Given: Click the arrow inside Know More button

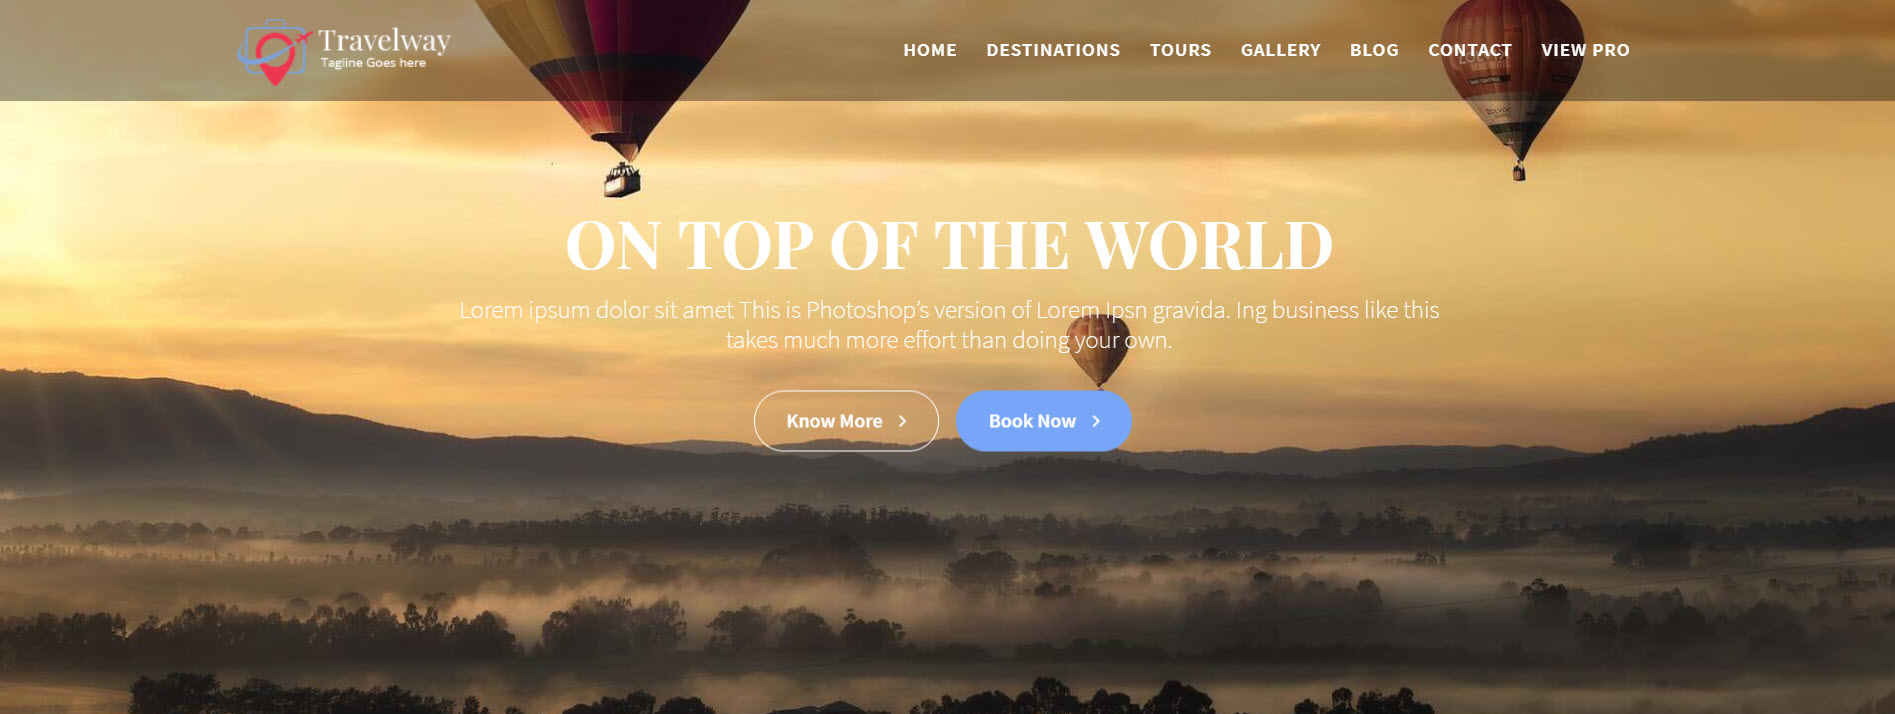Looking at the screenshot, I should click(x=902, y=421).
